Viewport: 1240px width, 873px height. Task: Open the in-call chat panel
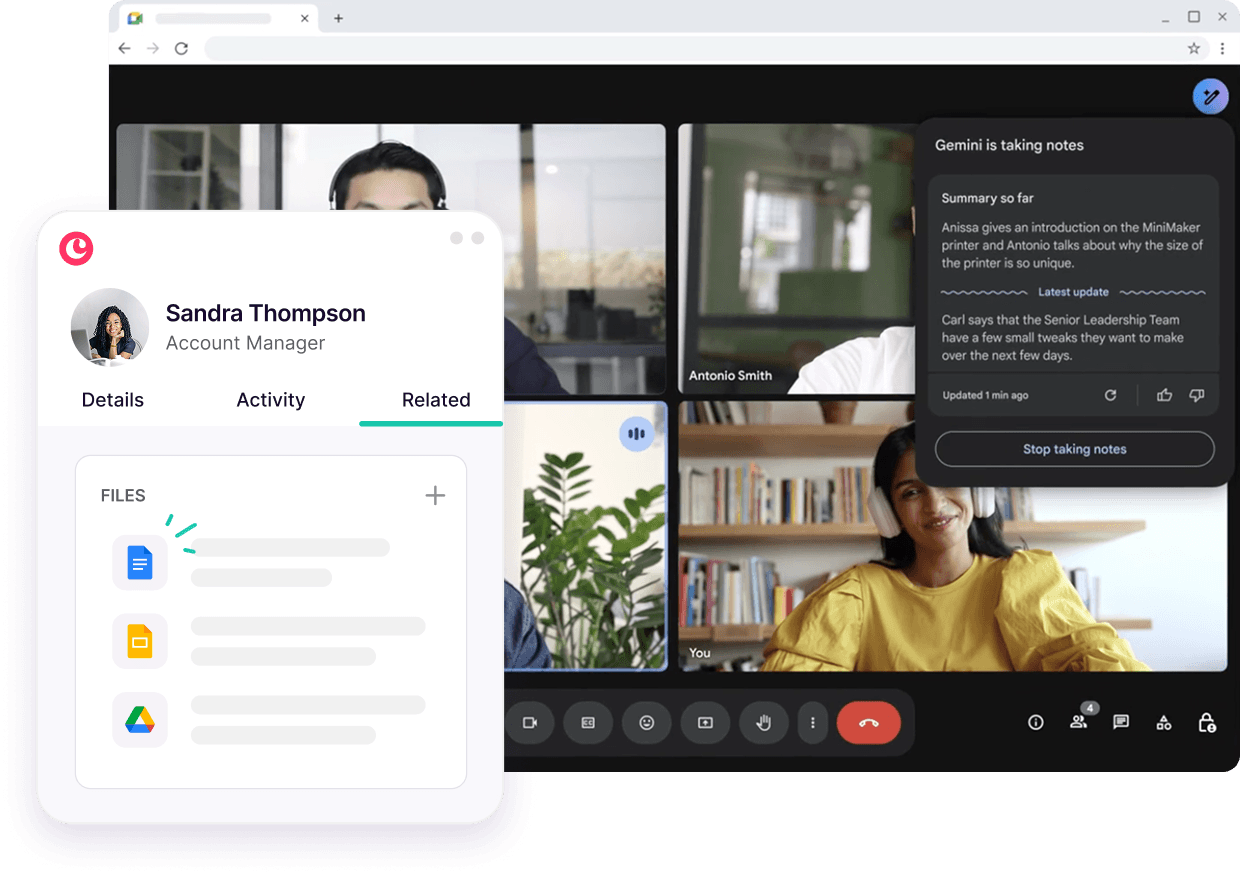coord(1121,722)
